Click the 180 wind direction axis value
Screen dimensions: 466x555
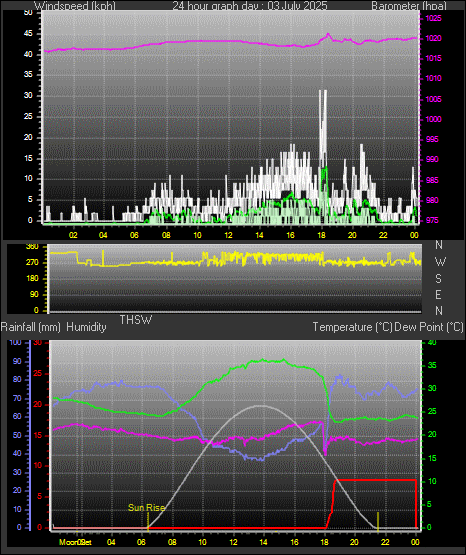[x=32, y=279]
